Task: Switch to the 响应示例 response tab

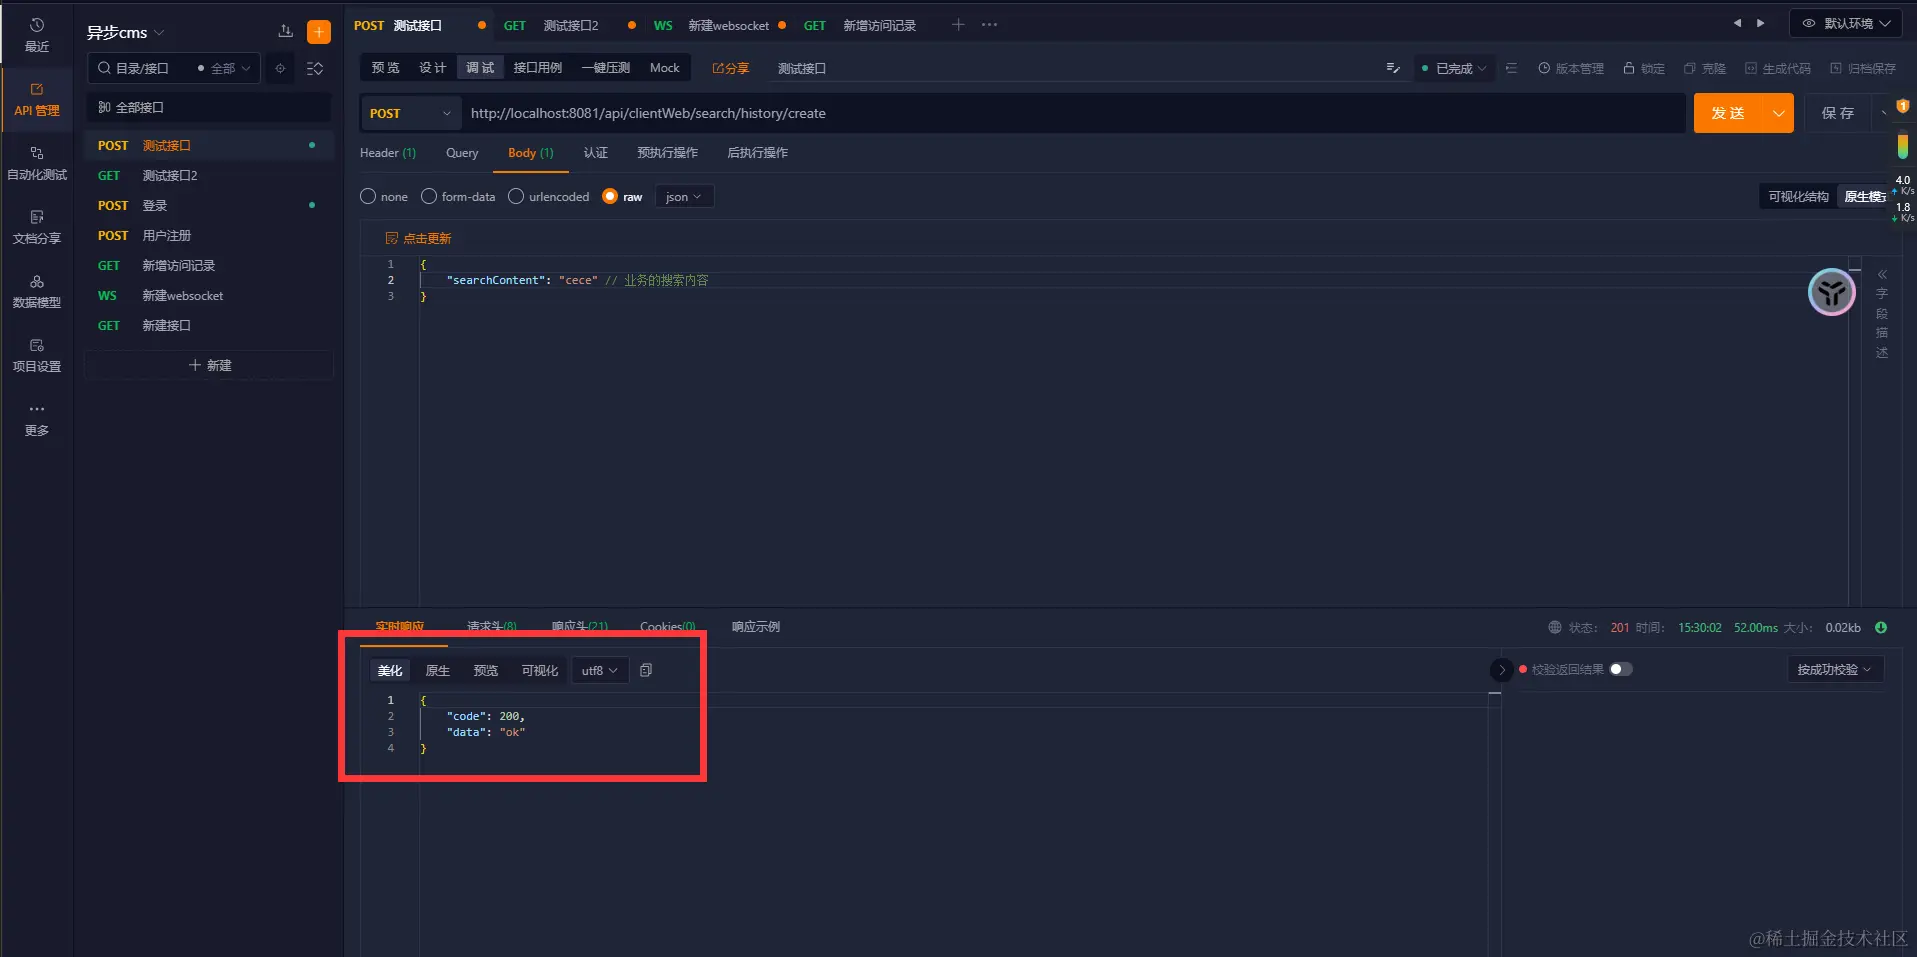Action: pos(755,627)
